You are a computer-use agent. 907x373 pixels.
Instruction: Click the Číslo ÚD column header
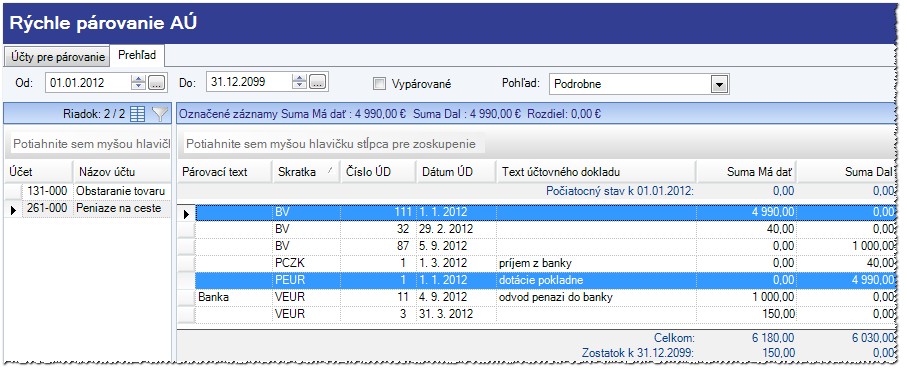(x=378, y=172)
